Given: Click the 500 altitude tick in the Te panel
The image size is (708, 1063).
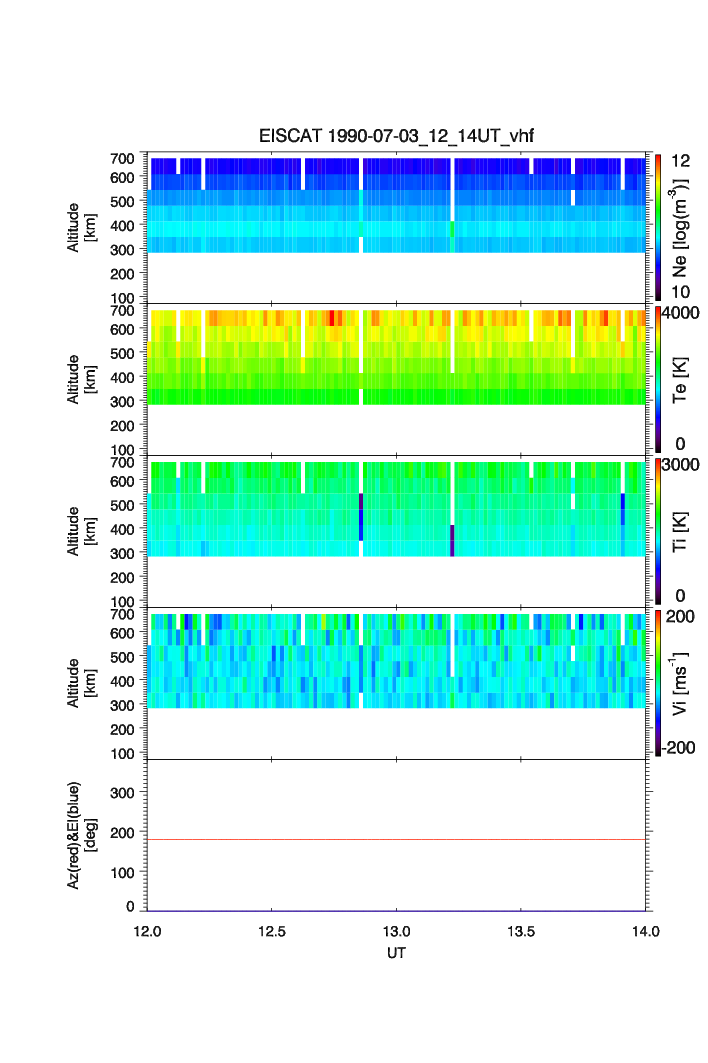Looking at the screenshot, I should 122,353.
